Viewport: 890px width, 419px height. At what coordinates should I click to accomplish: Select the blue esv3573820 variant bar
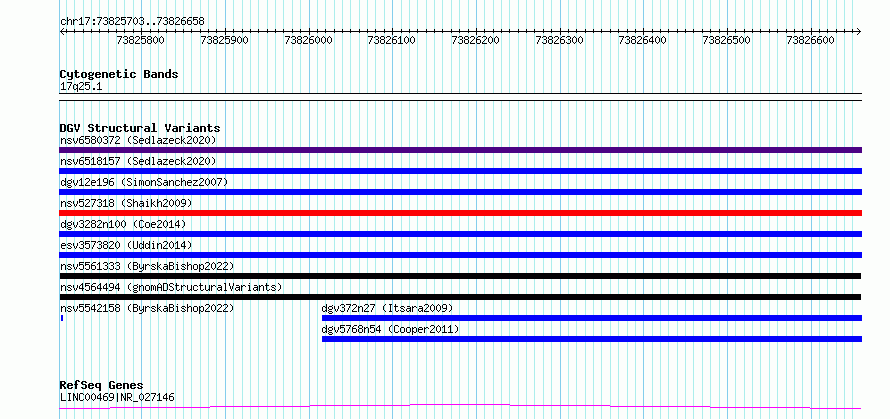coord(460,255)
